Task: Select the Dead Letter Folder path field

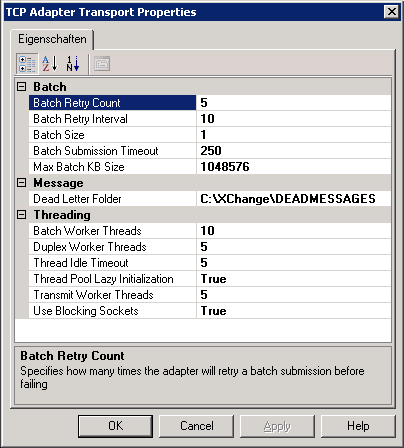Action: tap(294, 199)
